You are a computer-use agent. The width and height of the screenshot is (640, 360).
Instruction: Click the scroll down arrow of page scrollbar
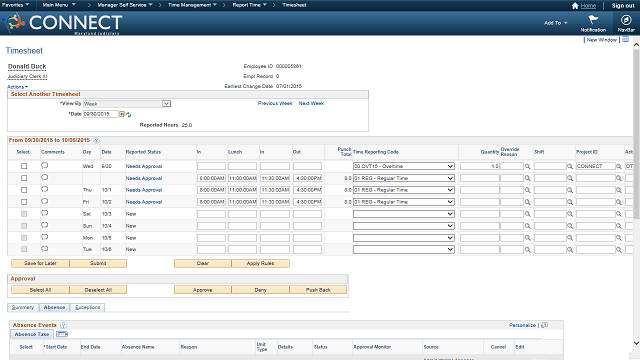(636, 343)
